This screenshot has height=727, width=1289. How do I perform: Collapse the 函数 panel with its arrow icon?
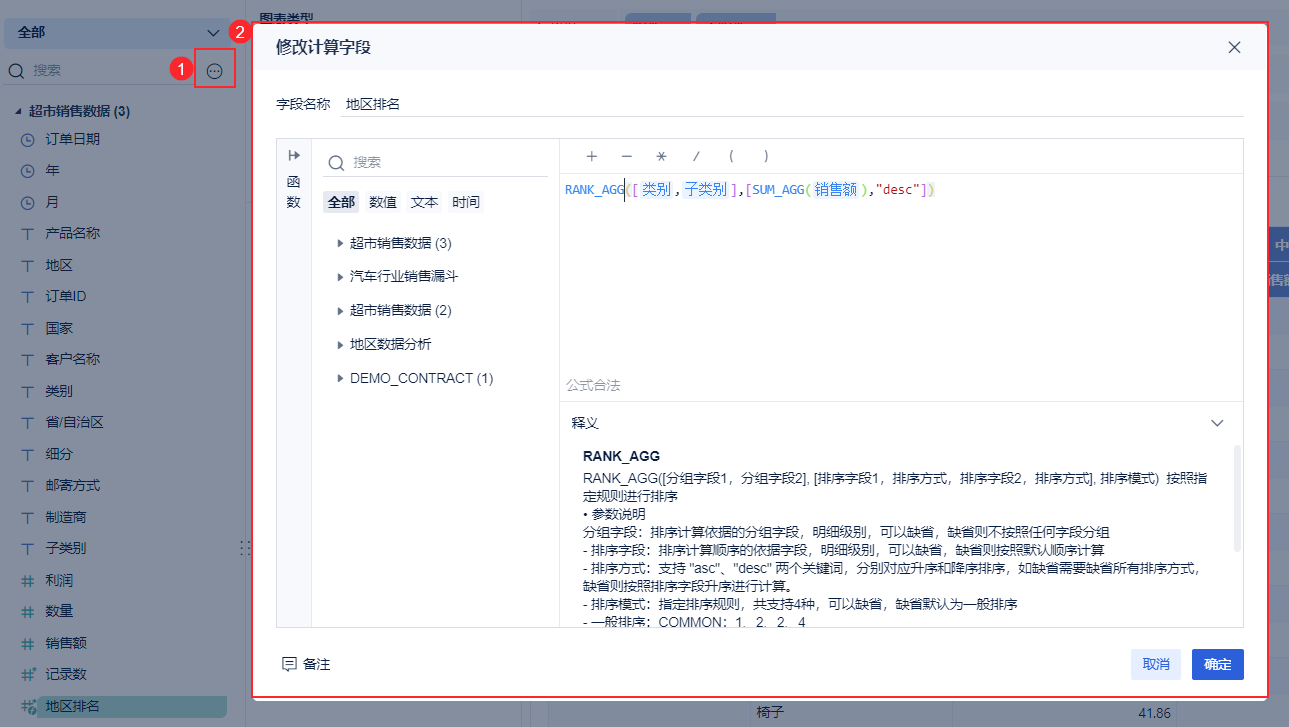[x=292, y=155]
